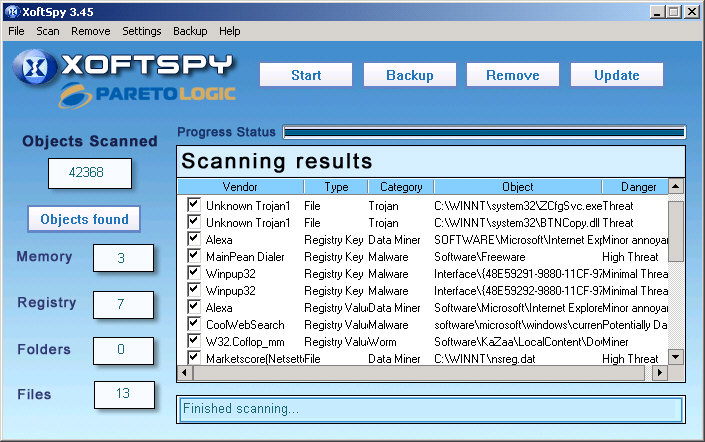Viewport: 705px width, 442px height.
Task: Click the Update button
Action: [617, 75]
